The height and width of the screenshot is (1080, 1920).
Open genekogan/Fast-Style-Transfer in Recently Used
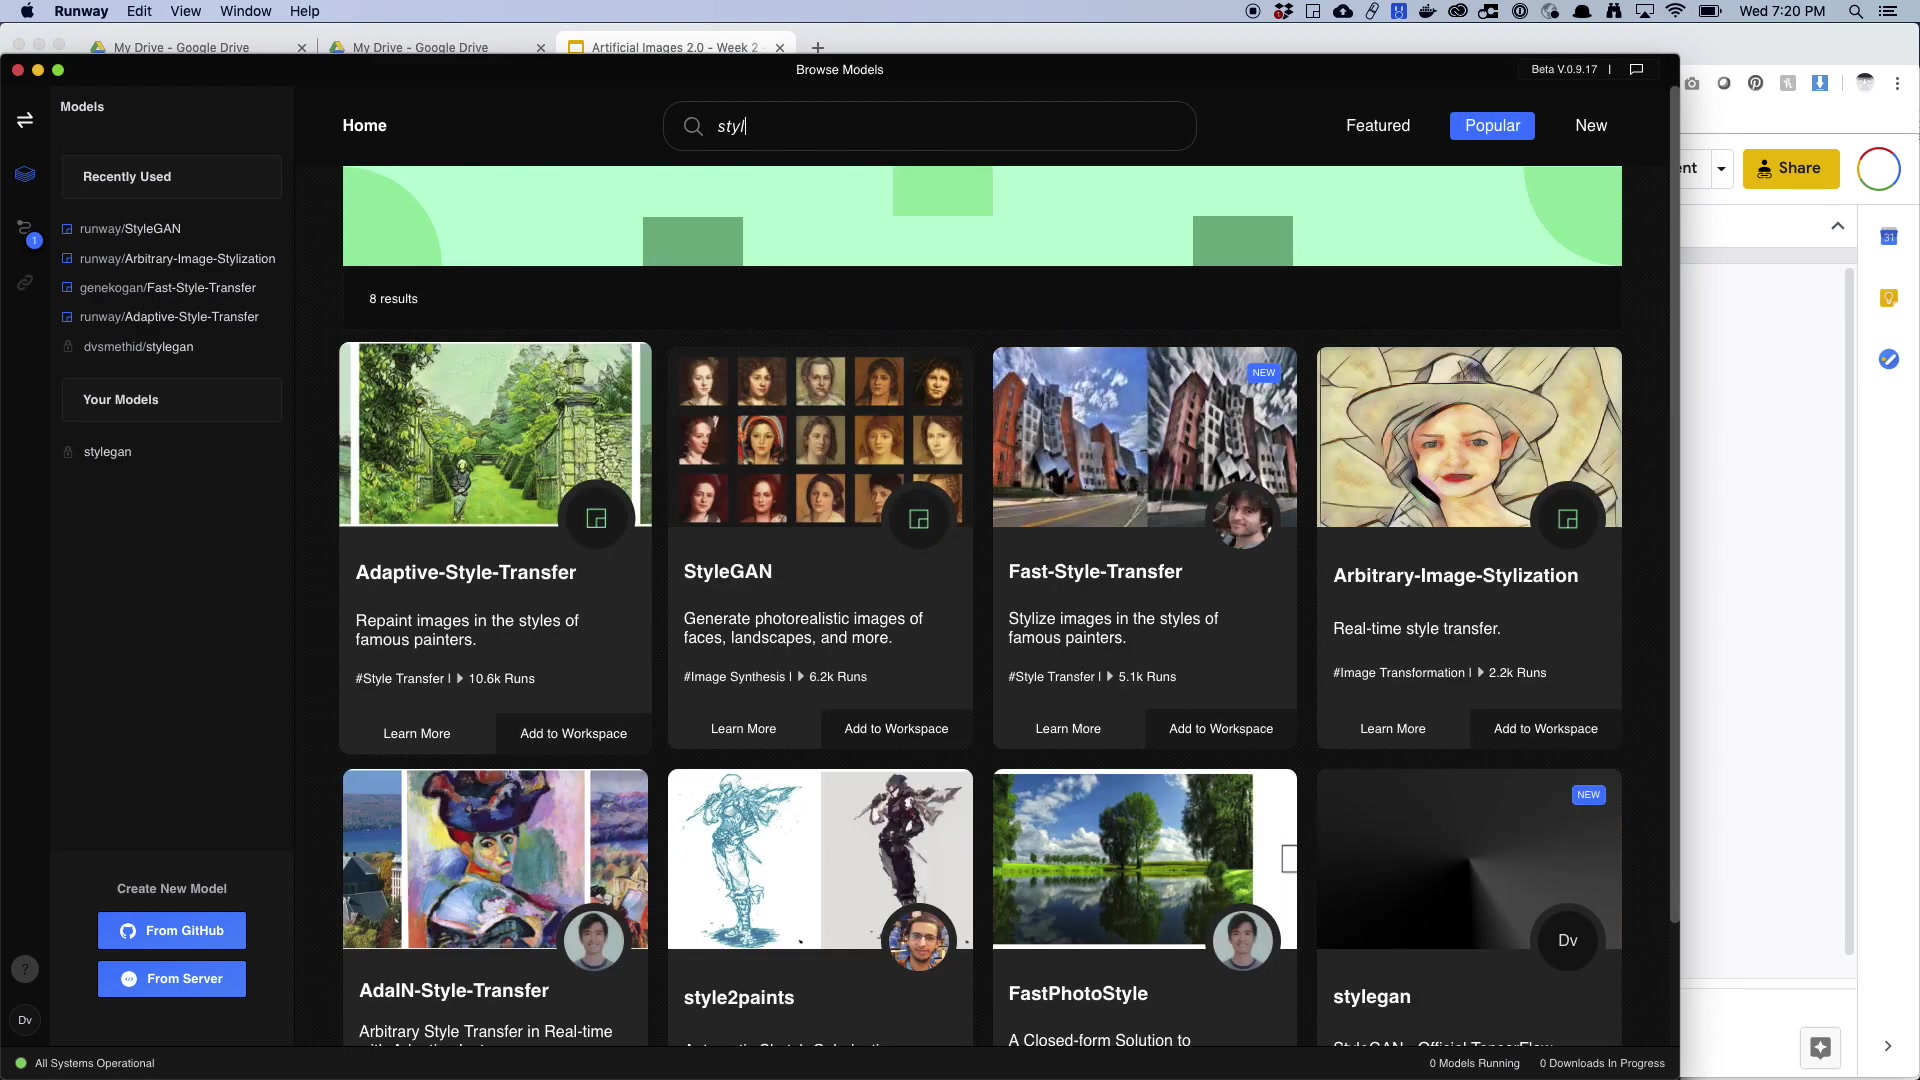(168, 288)
